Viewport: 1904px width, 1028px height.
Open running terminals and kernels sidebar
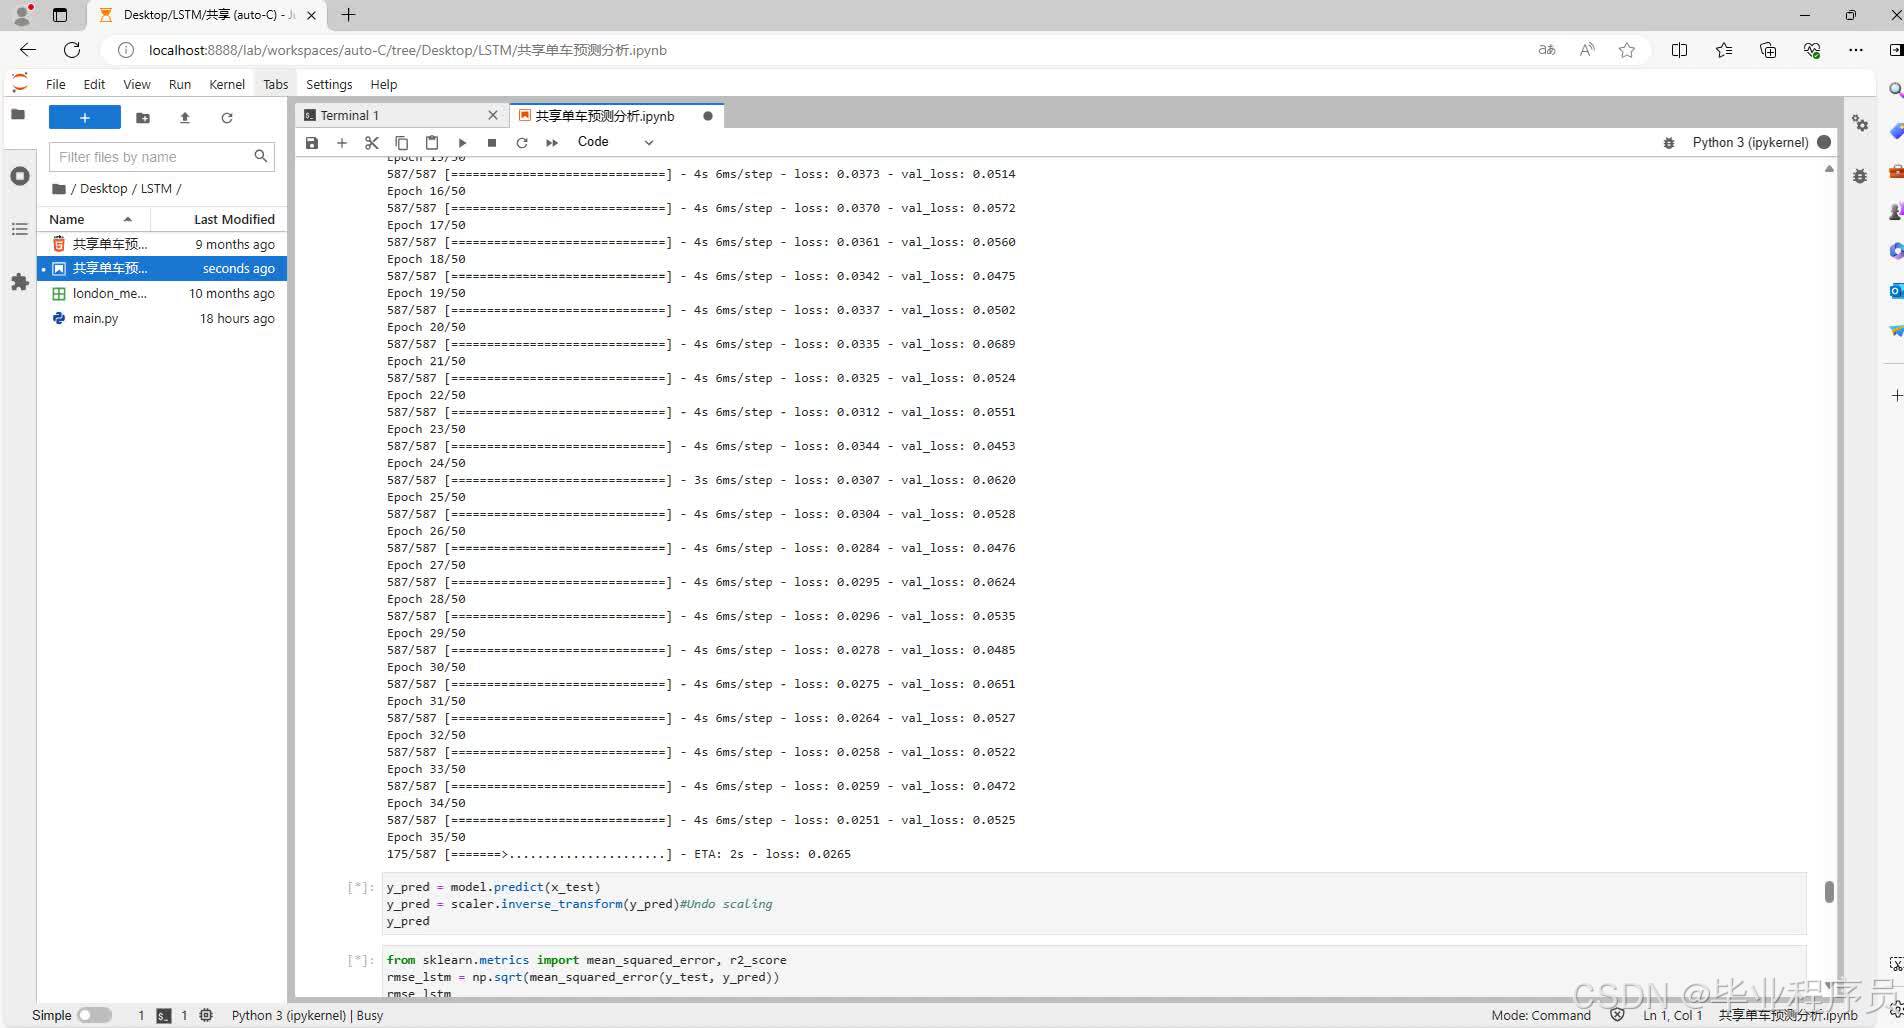pos(19,176)
